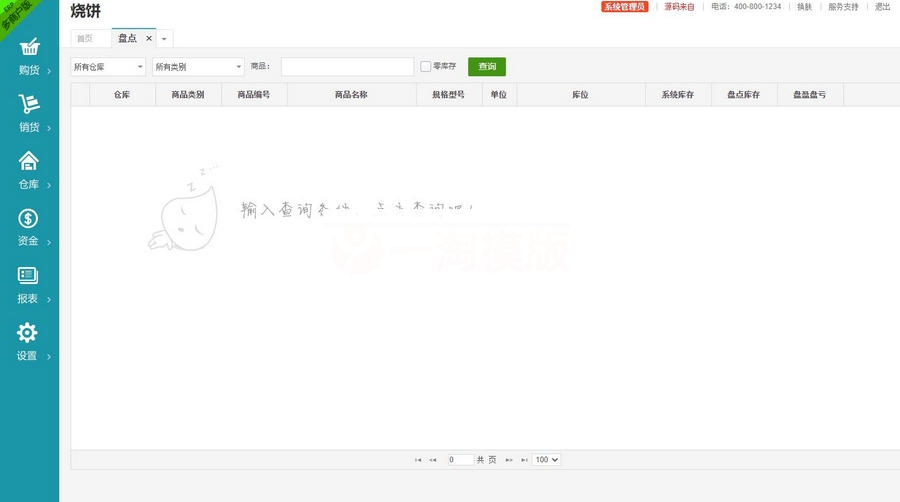This screenshot has width=900, height=502.
Task: Open the rows-per-page 100 dropdown
Action: pos(546,460)
